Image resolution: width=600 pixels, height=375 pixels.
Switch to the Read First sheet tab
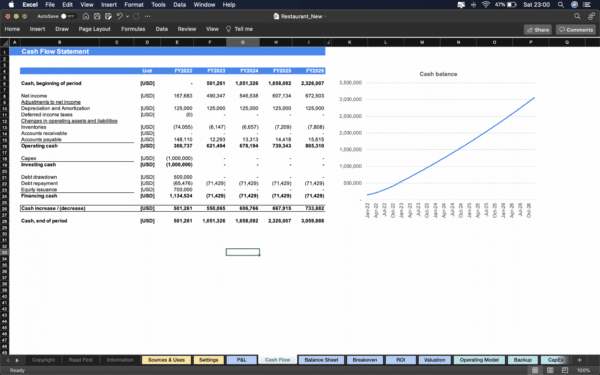(80, 360)
